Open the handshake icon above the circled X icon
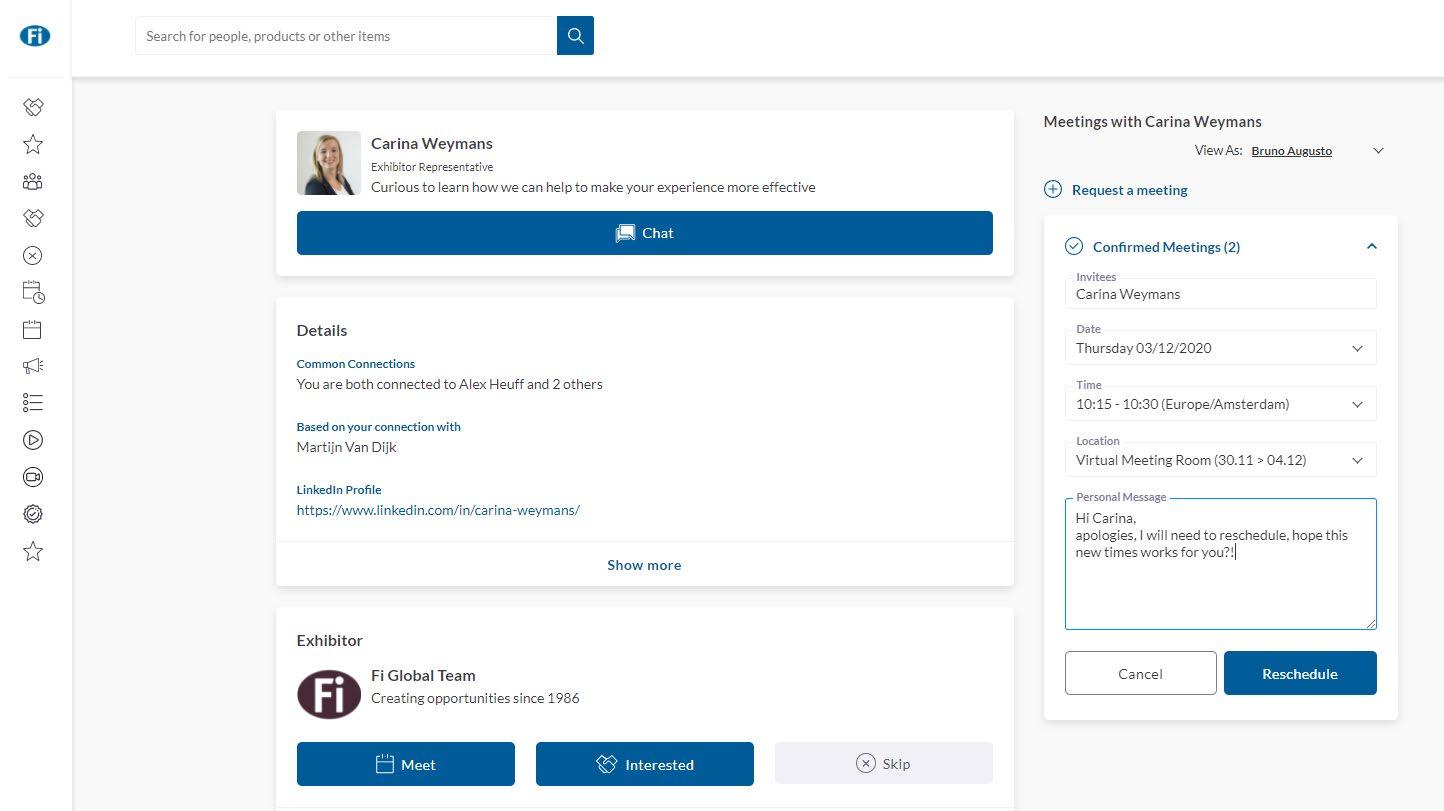This screenshot has height=811, width=1444. tap(33, 218)
